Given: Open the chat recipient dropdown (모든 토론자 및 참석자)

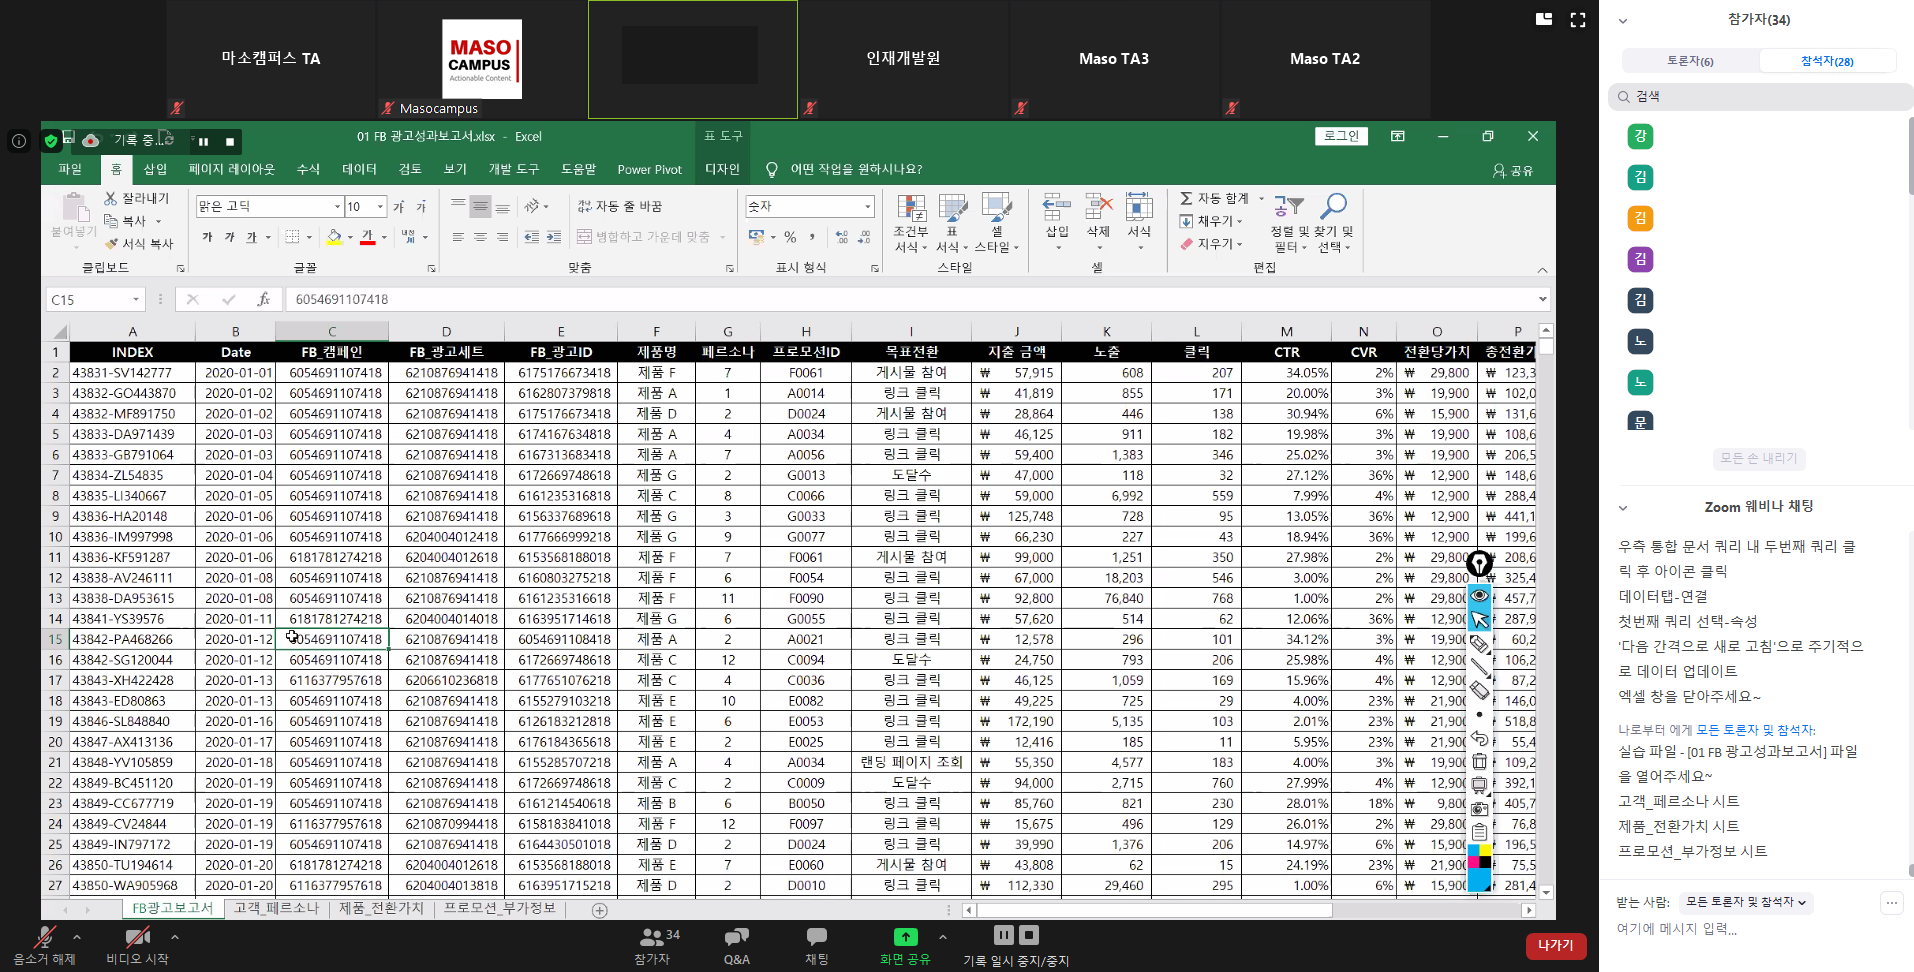Looking at the screenshot, I should coord(1745,902).
